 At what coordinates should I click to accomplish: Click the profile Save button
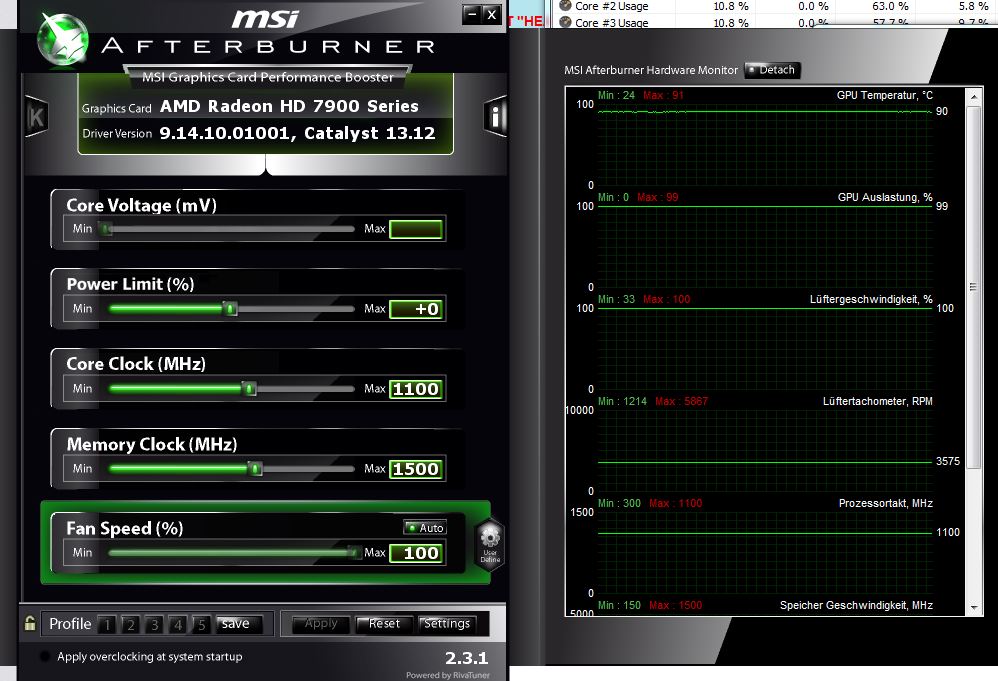click(238, 624)
